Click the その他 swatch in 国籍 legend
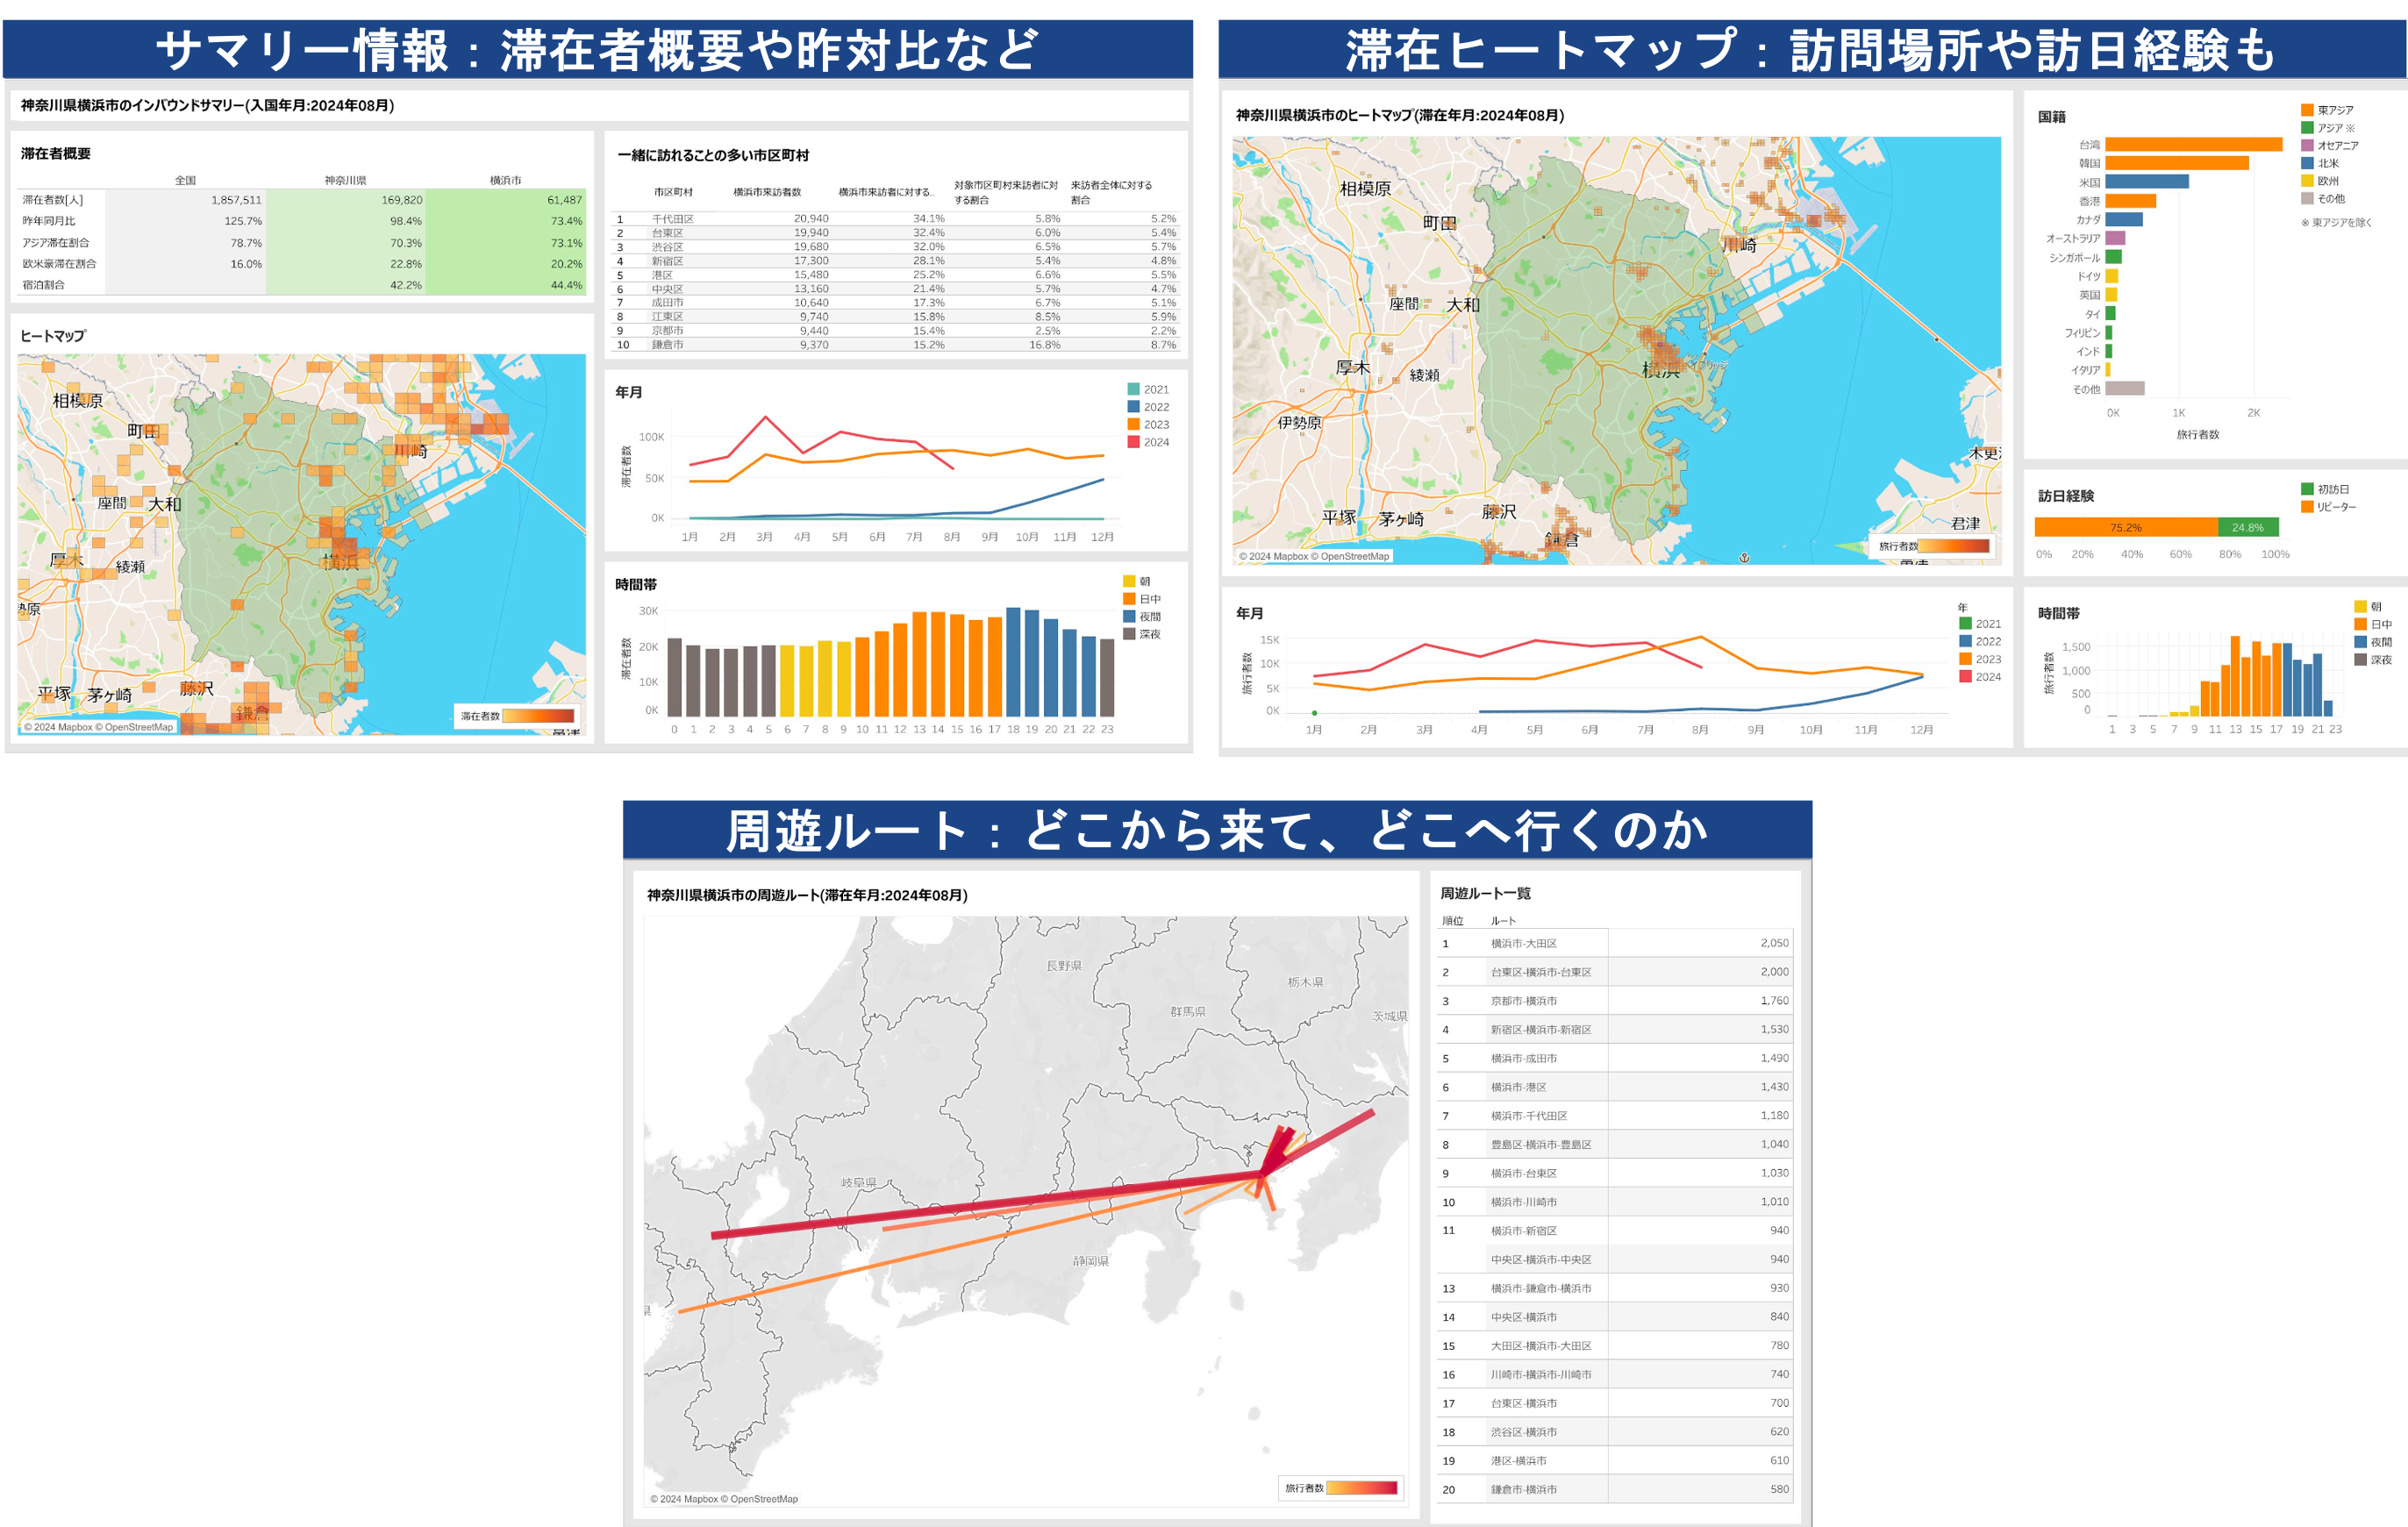The height and width of the screenshot is (1527, 2408). point(2307,198)
